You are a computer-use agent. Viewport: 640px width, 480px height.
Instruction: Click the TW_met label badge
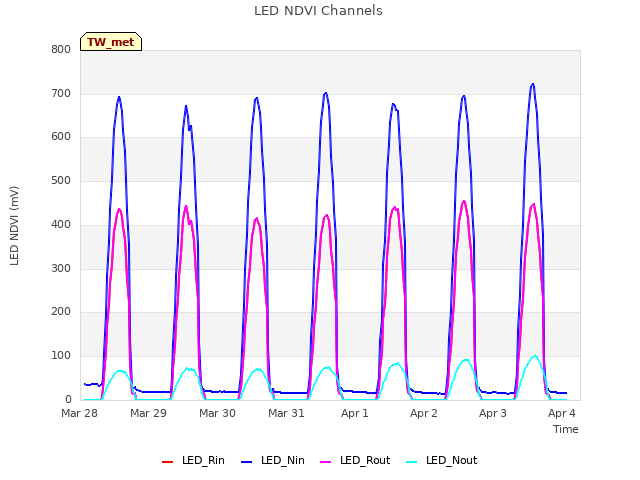(111, 42)
